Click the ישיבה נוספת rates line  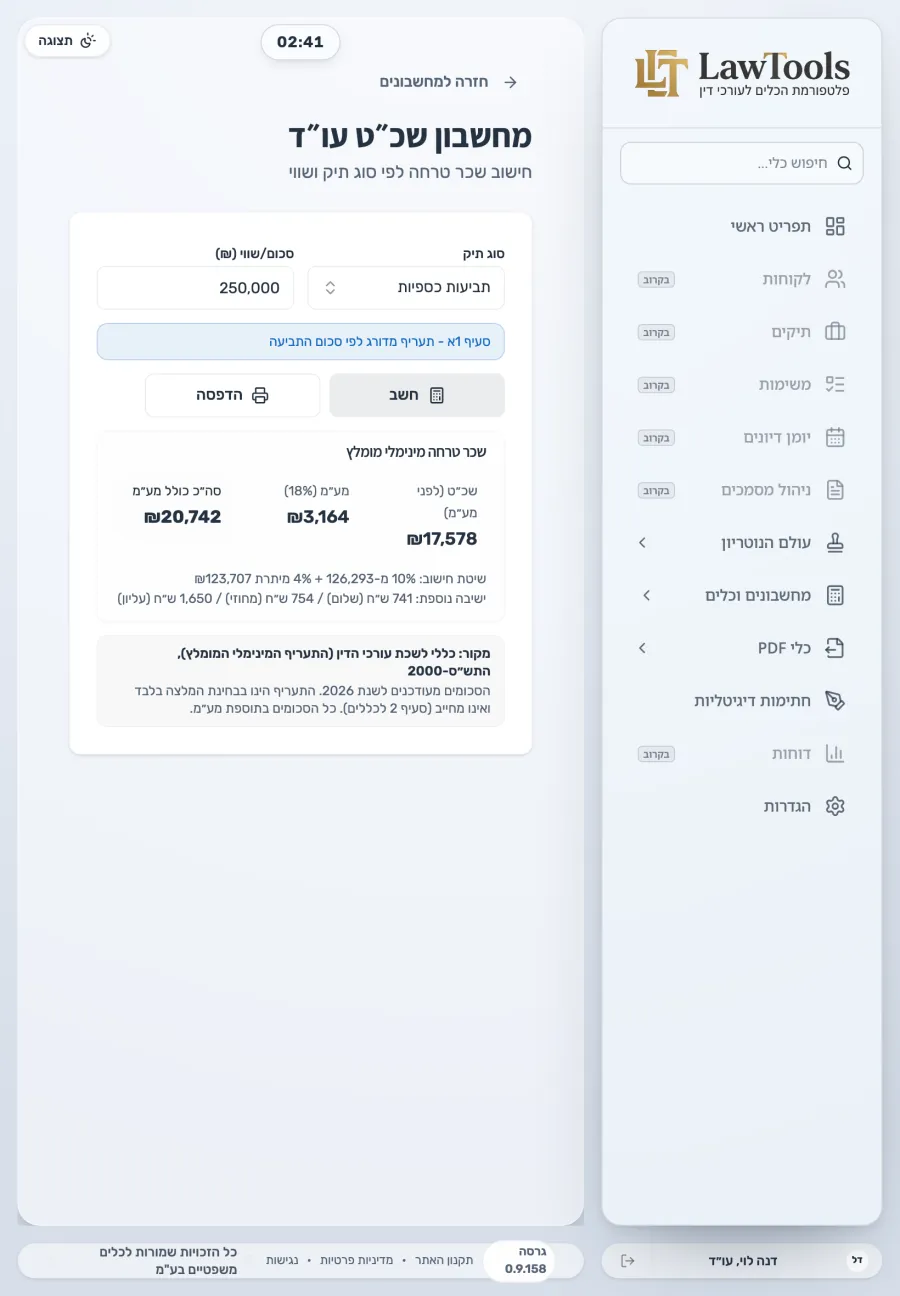tap(302, 598)
